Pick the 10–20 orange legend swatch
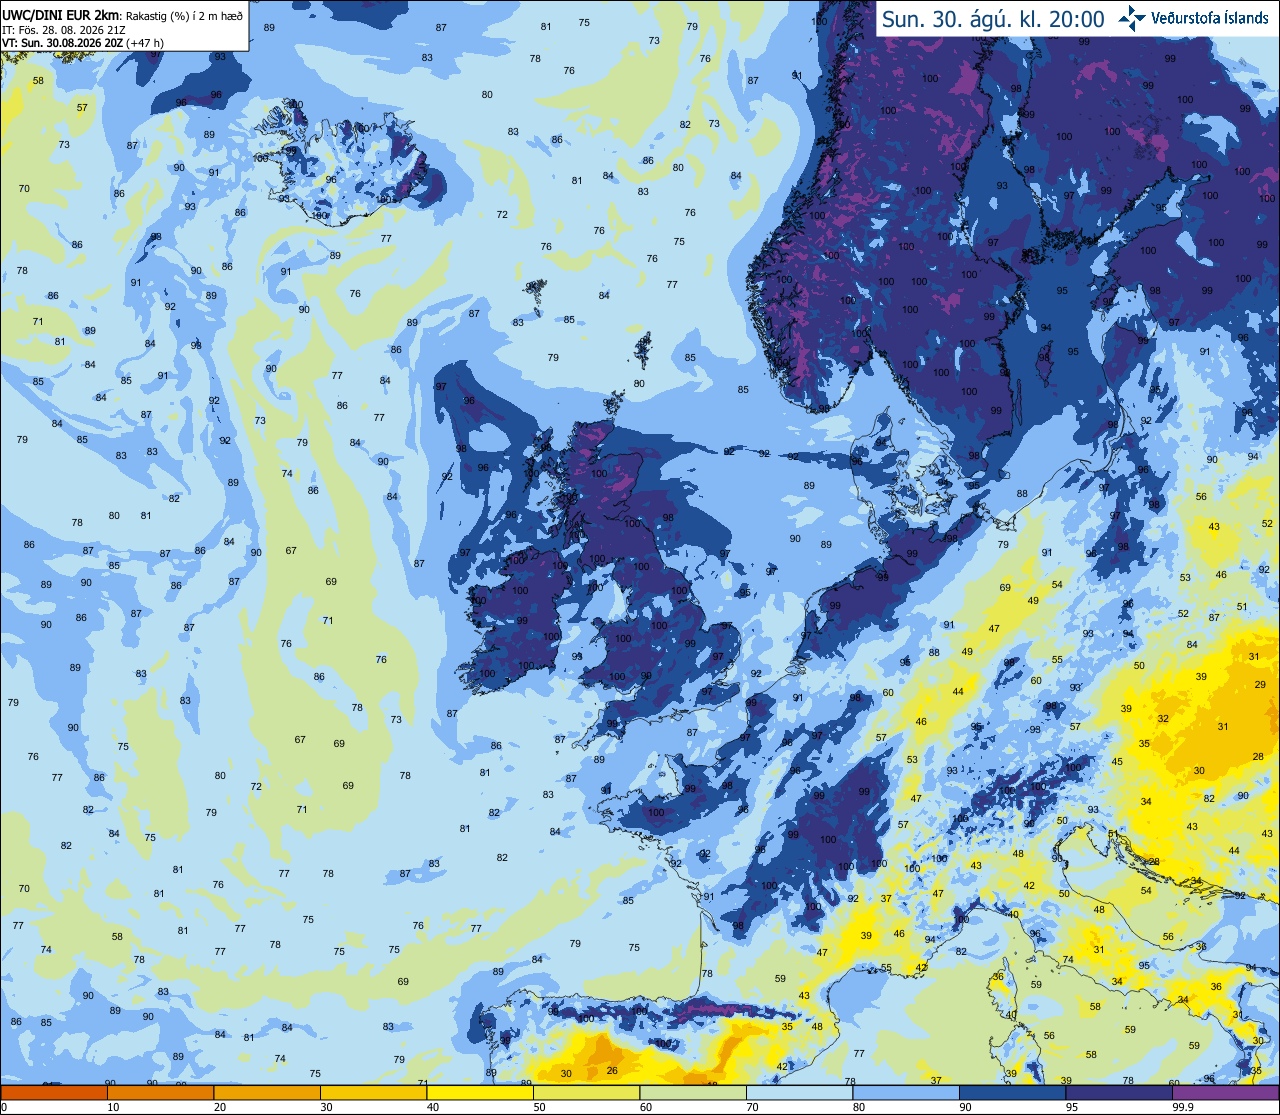Viewport: 1280px width, 1115px height. point(160,1092)
